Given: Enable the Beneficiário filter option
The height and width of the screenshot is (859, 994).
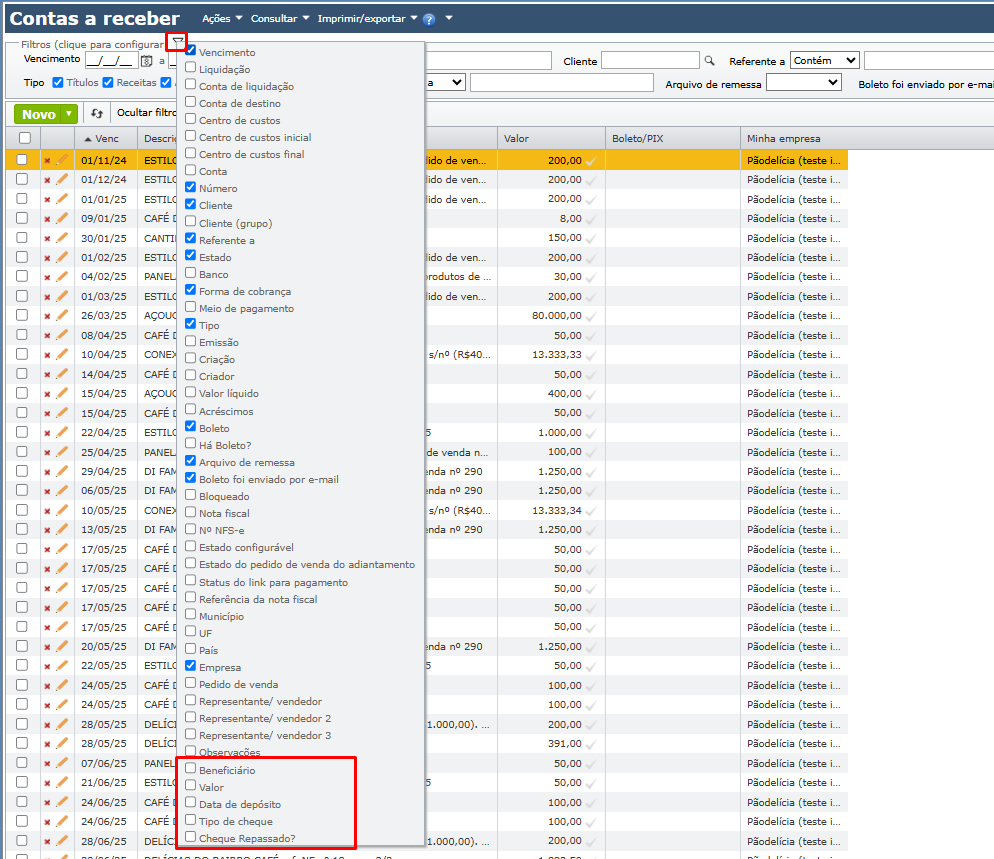Looking at the screenshot, I should (x=190, y=768).
